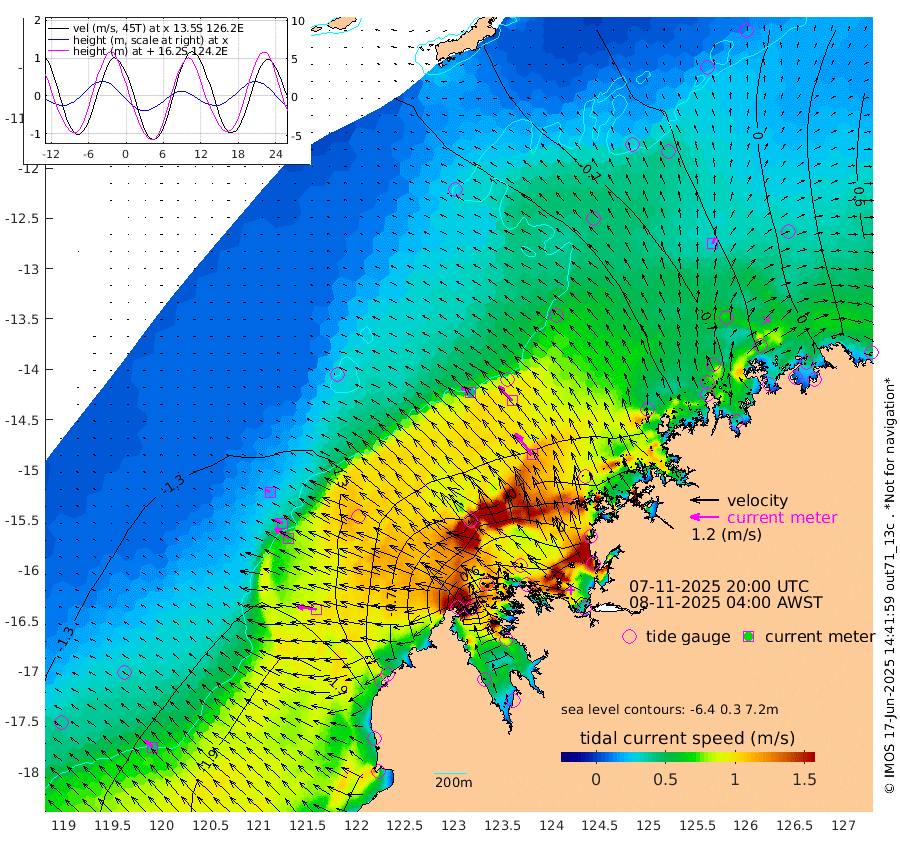Image resolution: width=900 pixels, height=846 pixels.
Task: Click inset left-axis tick '2'
Action: (x=37, y=20)
